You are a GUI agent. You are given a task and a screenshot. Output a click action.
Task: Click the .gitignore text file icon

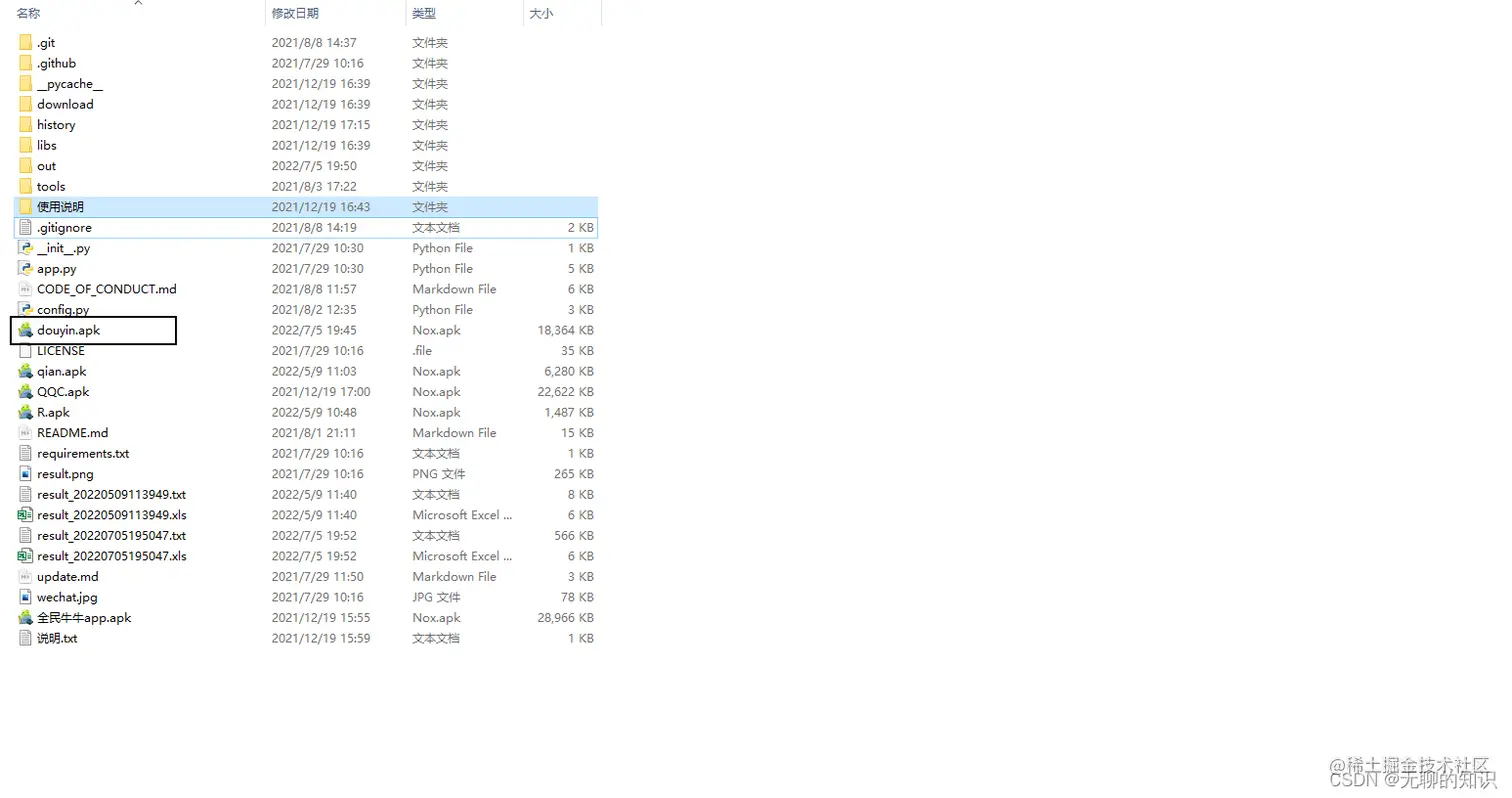[26, 227]
